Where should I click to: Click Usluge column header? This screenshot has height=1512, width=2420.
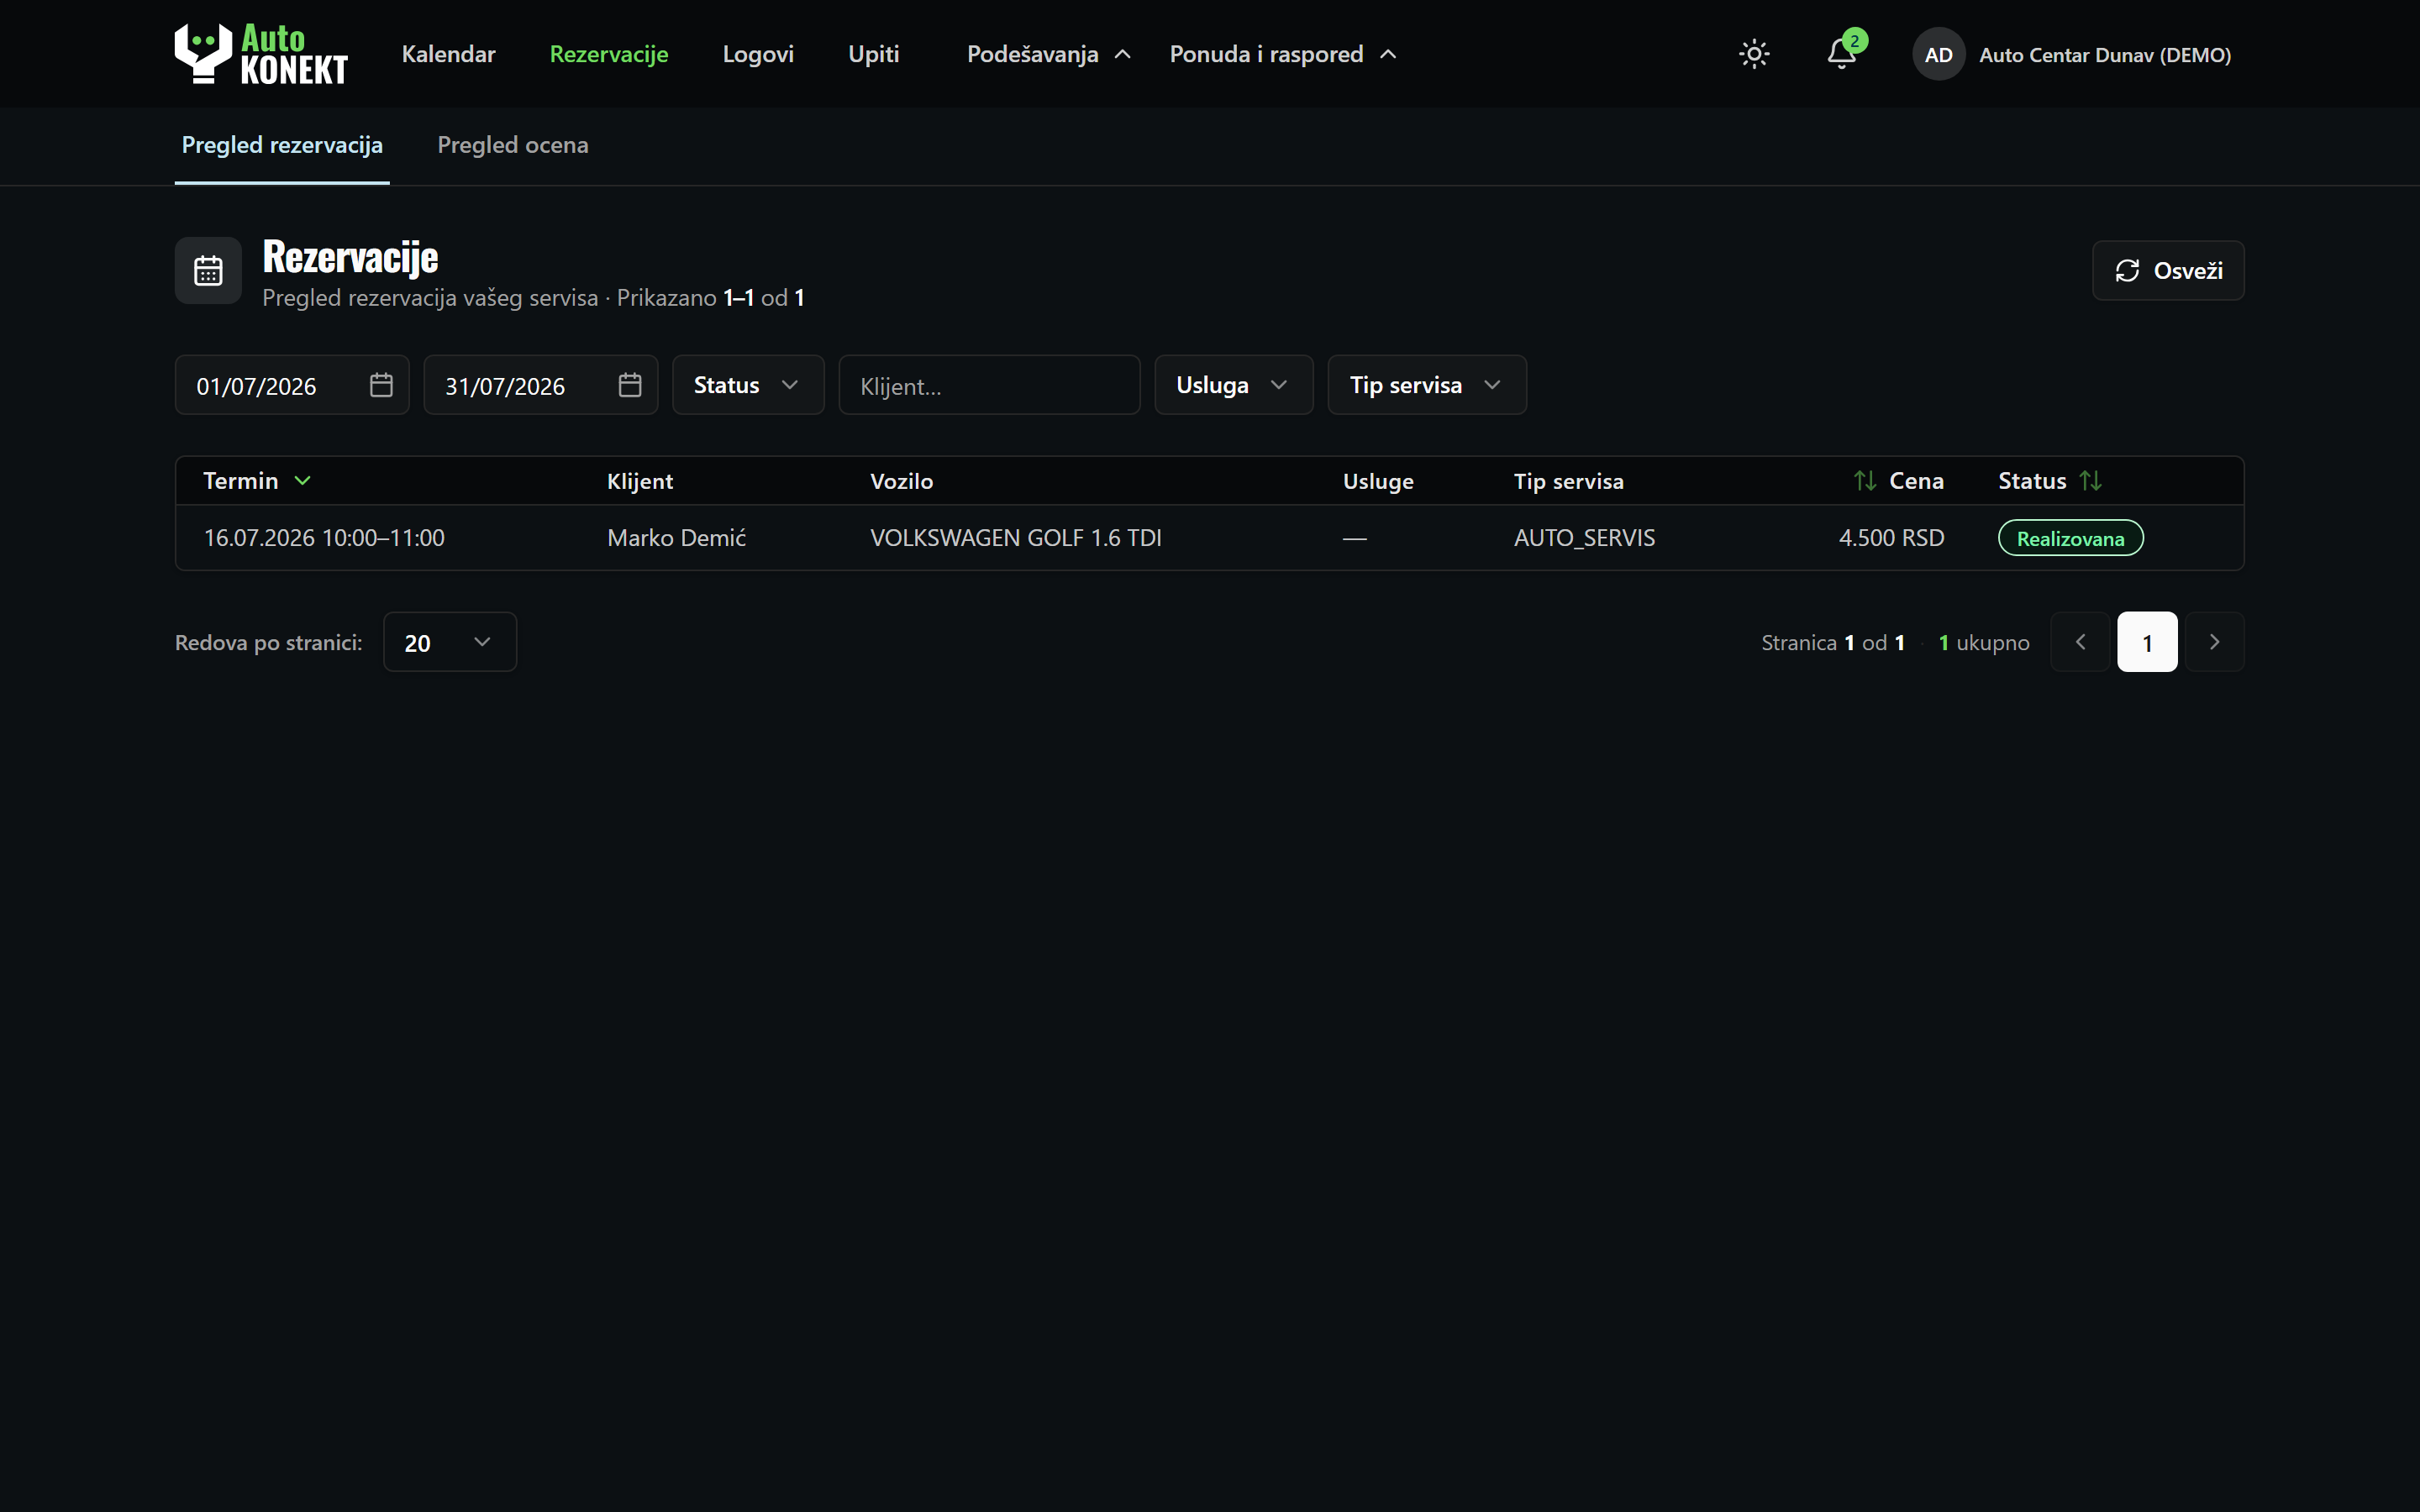coord(1378,481)
